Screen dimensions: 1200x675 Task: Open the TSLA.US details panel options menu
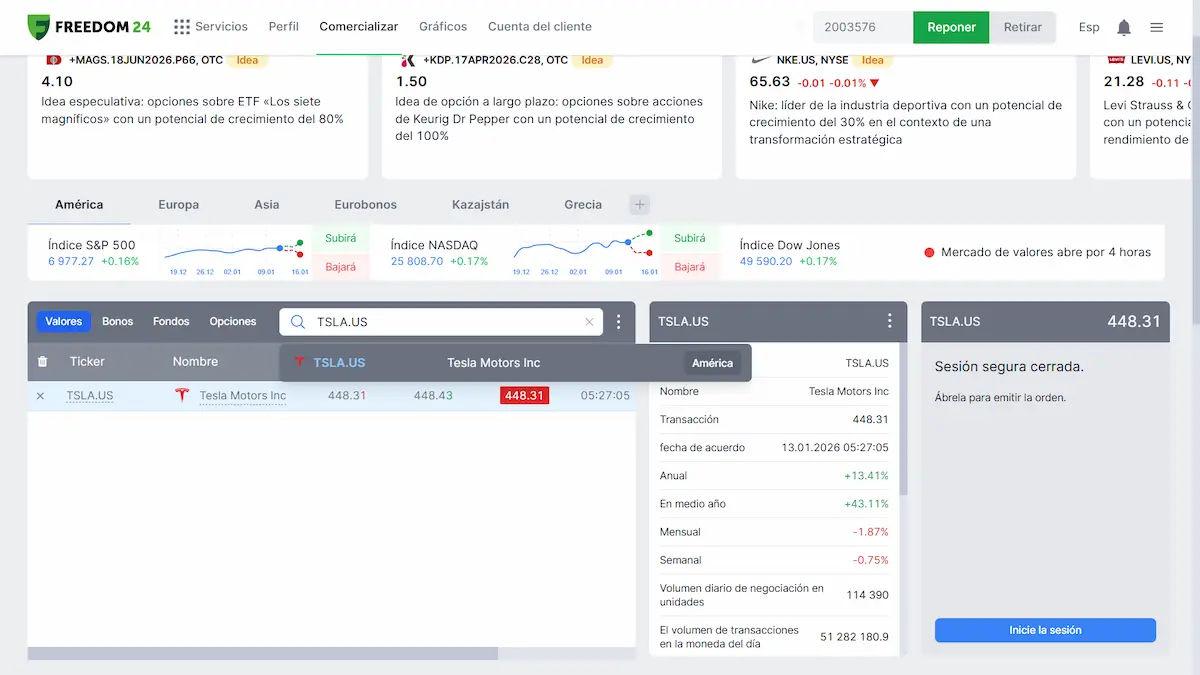click(x=890, y=321)
